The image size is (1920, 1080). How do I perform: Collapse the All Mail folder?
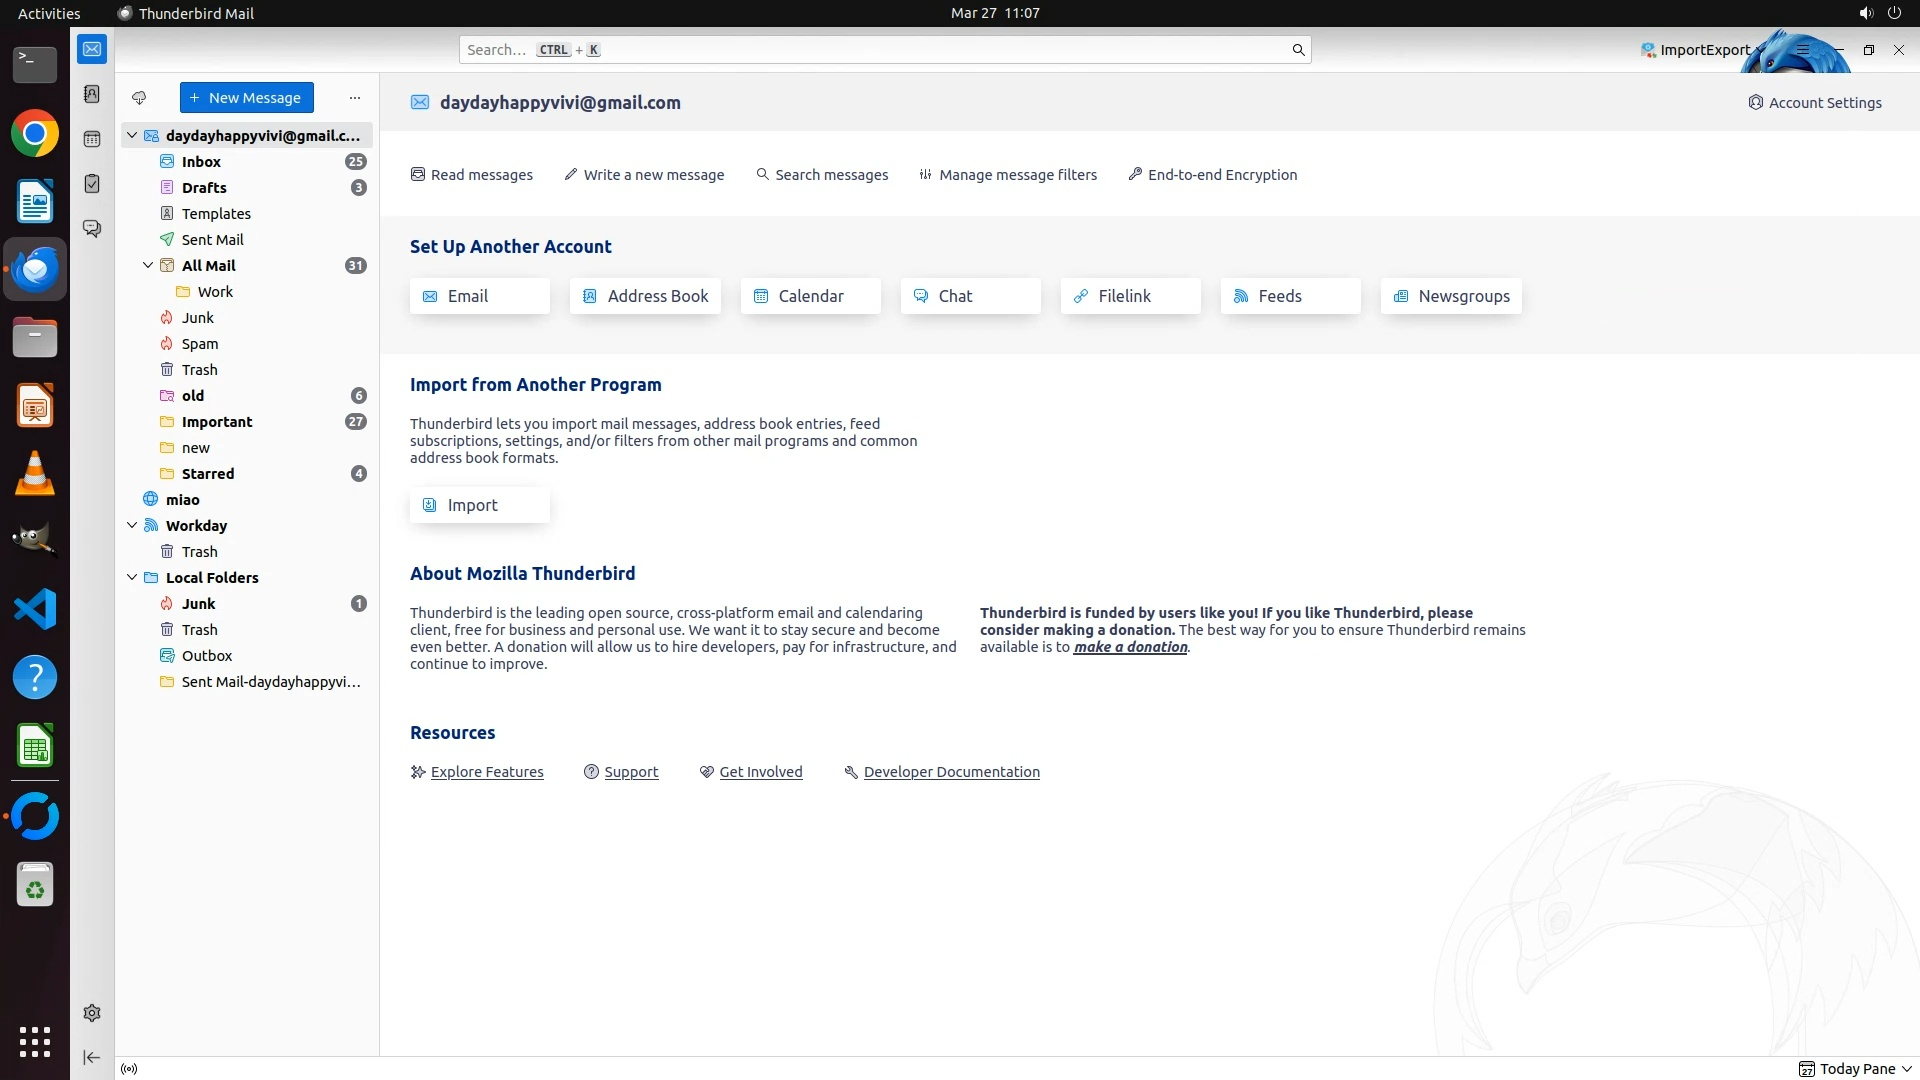[148, 266]
